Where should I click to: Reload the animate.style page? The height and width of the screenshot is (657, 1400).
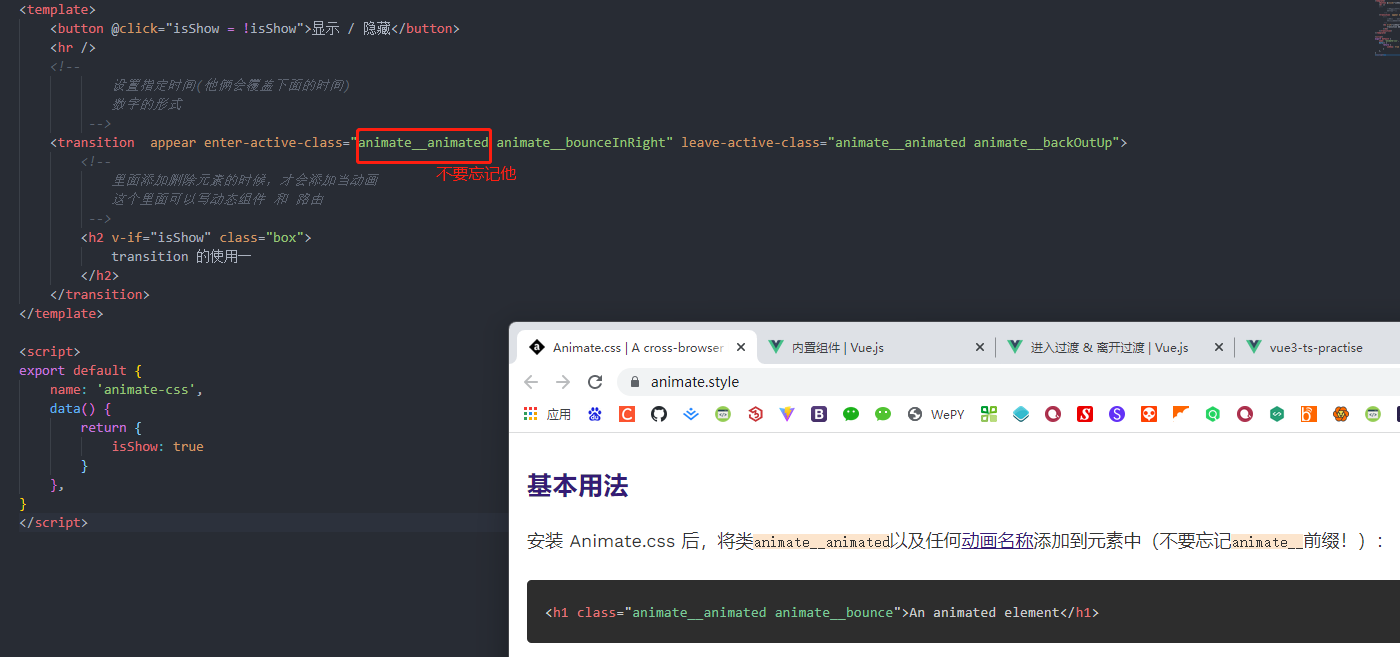595,382
